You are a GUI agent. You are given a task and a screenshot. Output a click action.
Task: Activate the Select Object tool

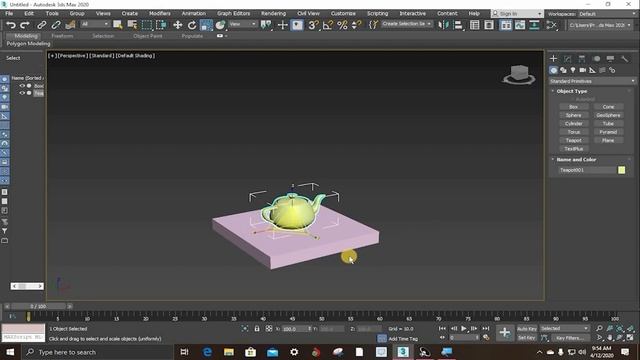(118, 25)
